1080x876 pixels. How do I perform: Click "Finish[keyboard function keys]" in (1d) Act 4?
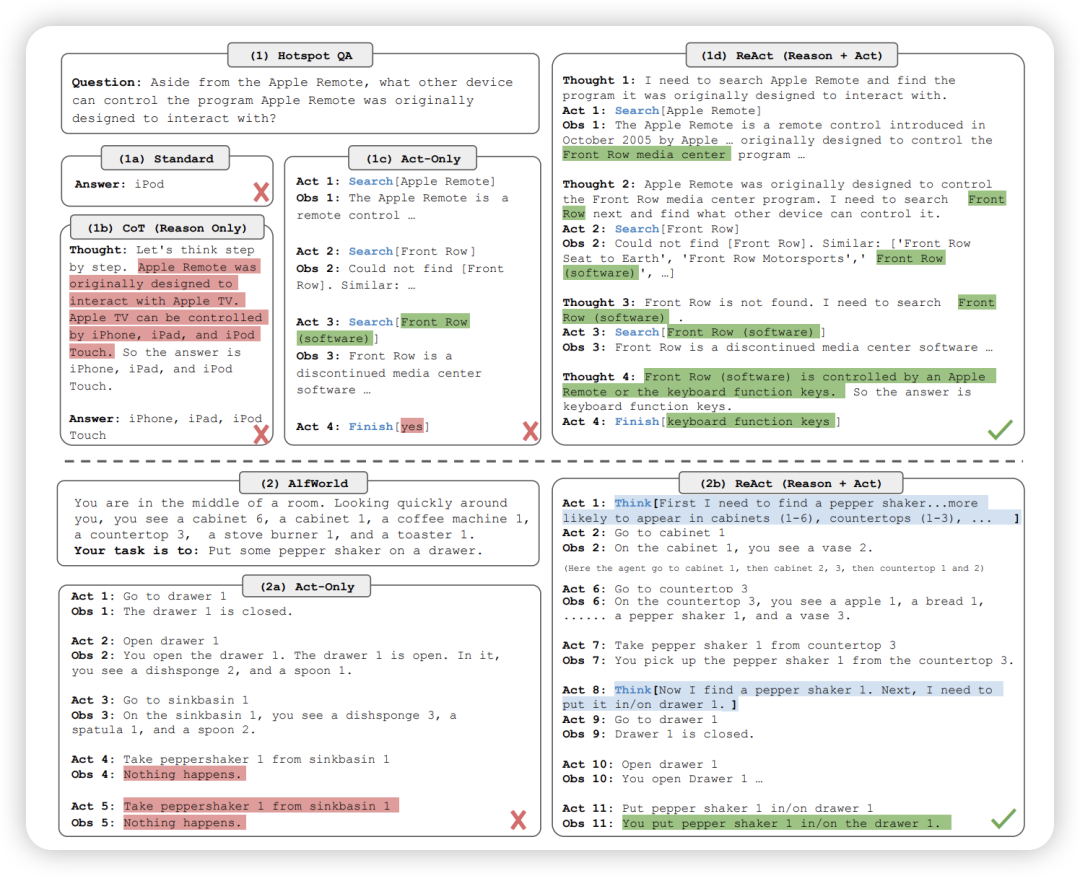727,421
